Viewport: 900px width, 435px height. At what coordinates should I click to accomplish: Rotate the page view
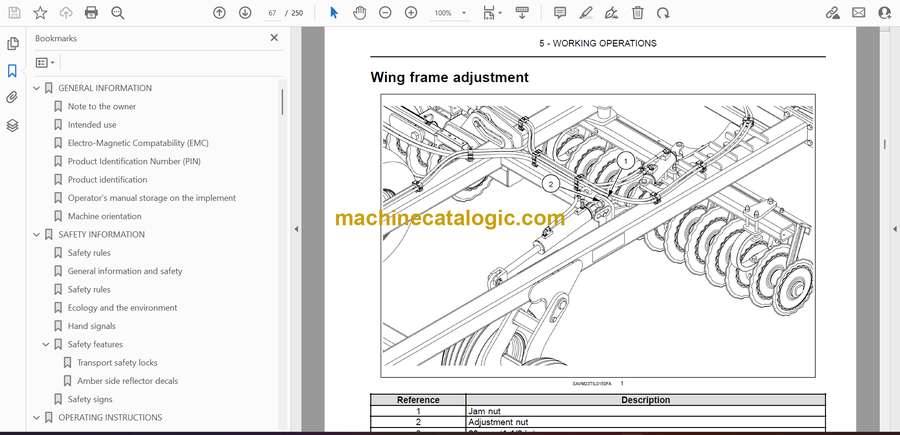[x=663, y=13]
